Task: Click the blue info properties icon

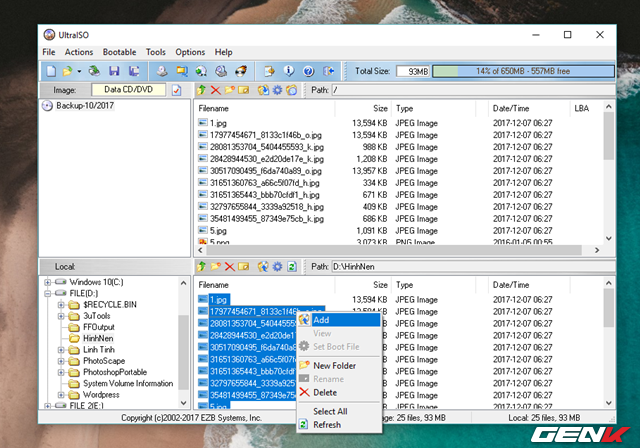Action: [x=289, y=71]
